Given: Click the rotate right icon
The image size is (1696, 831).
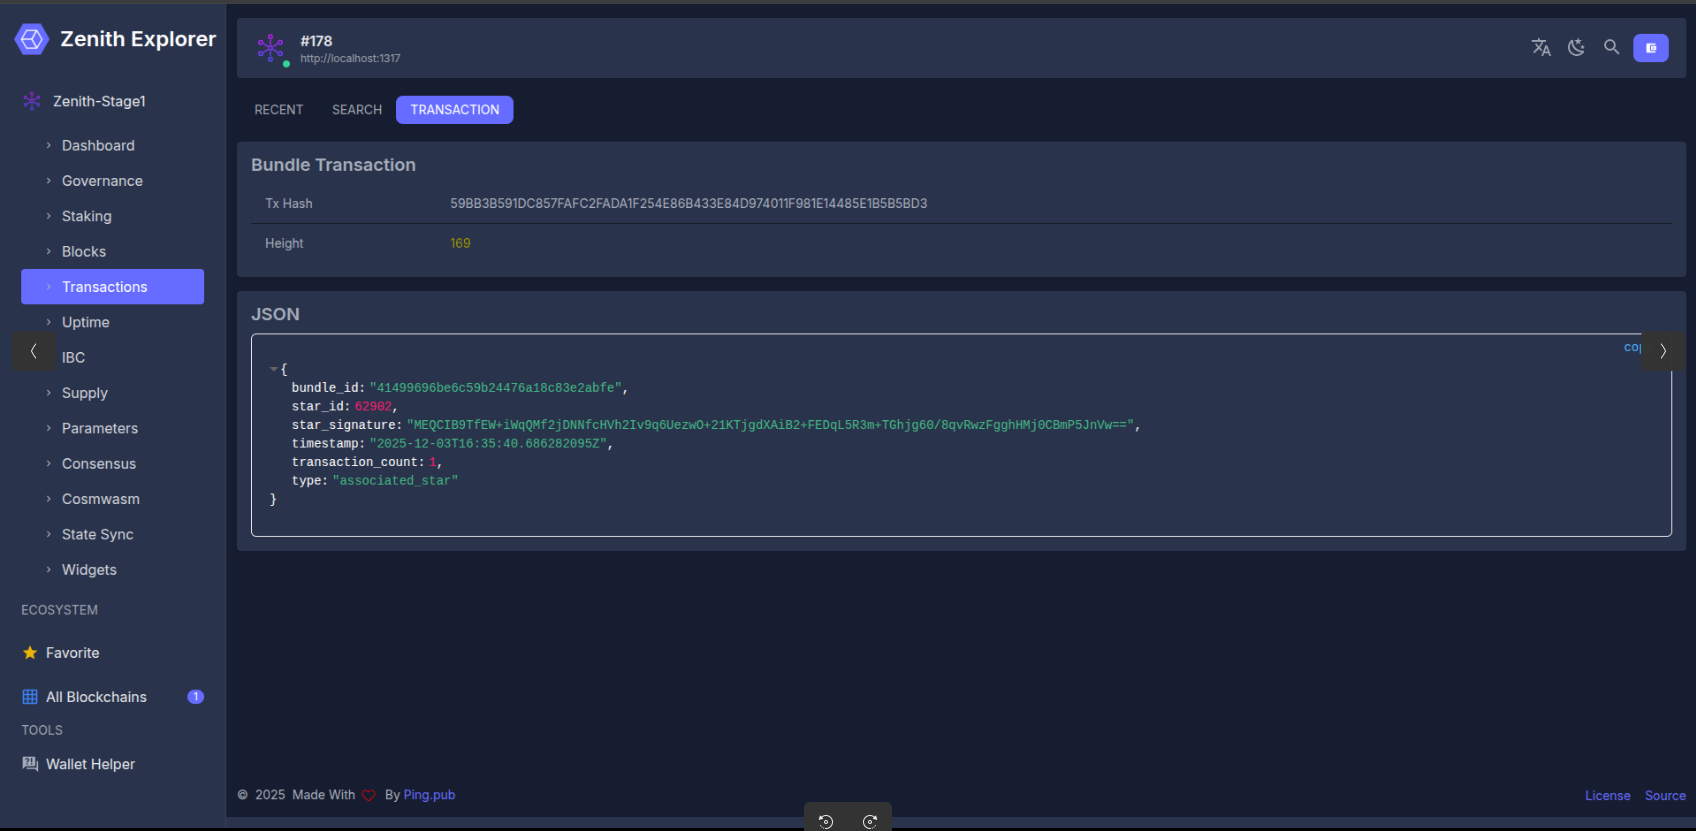Looking at the screenshot, I should pos(870,821).
